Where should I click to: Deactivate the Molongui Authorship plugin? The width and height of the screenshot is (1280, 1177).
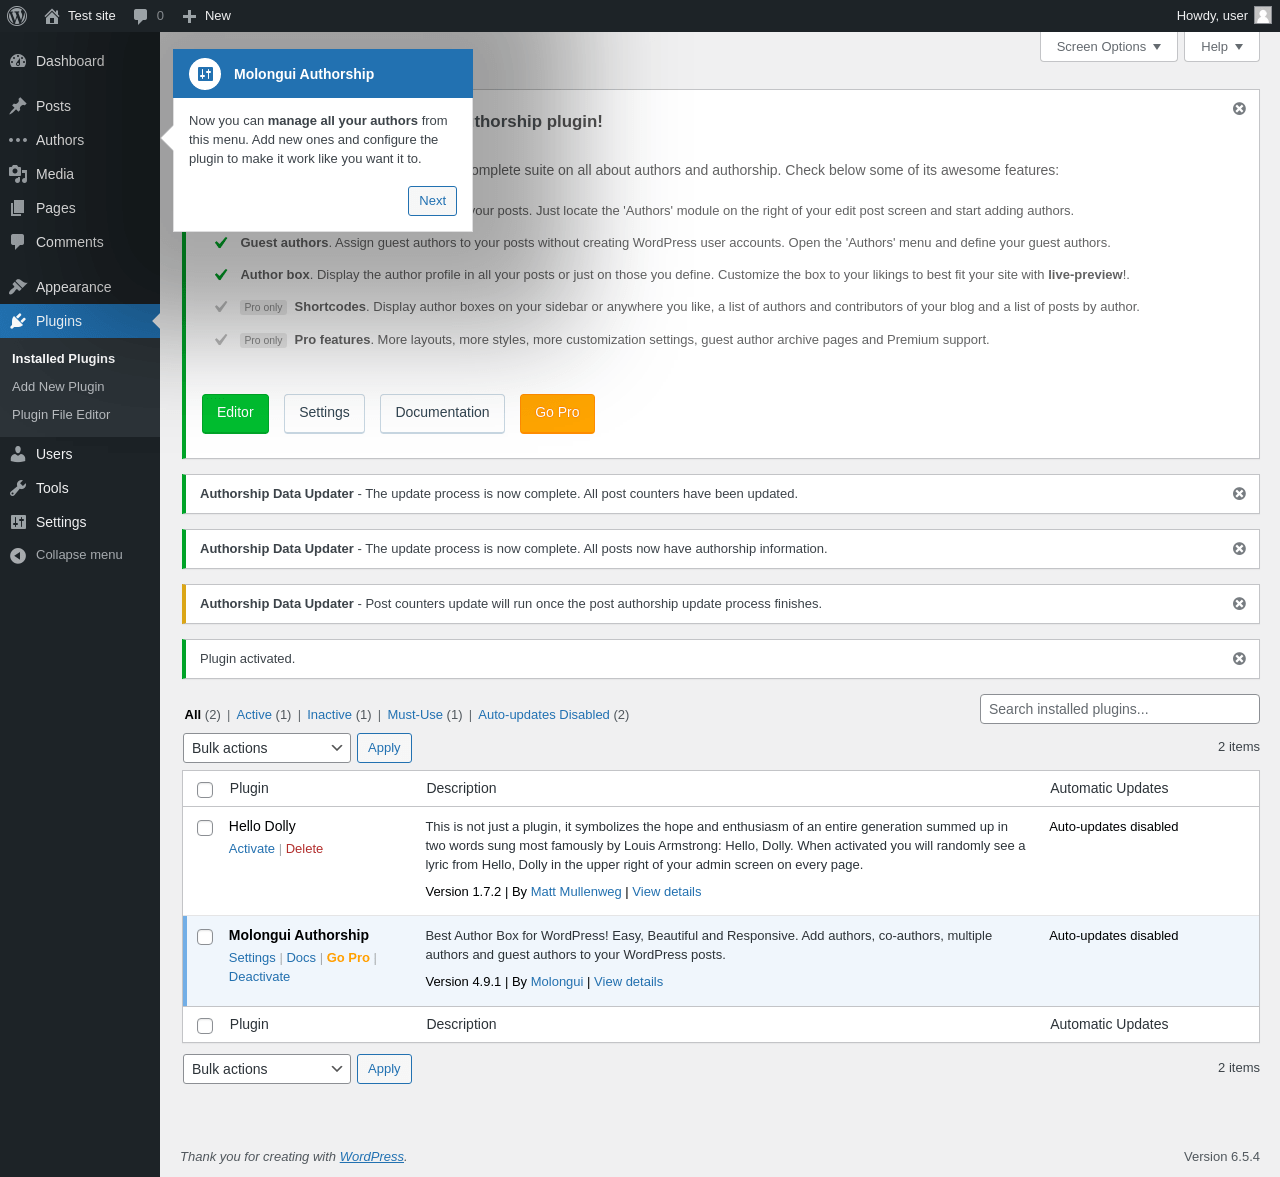(x=259, y=977)
